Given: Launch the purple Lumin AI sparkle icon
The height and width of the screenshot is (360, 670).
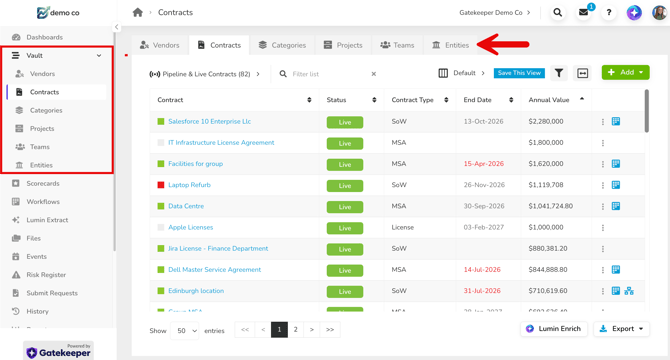Looking at the screenshot, I should pyautogui.click(x=634, y=12).
